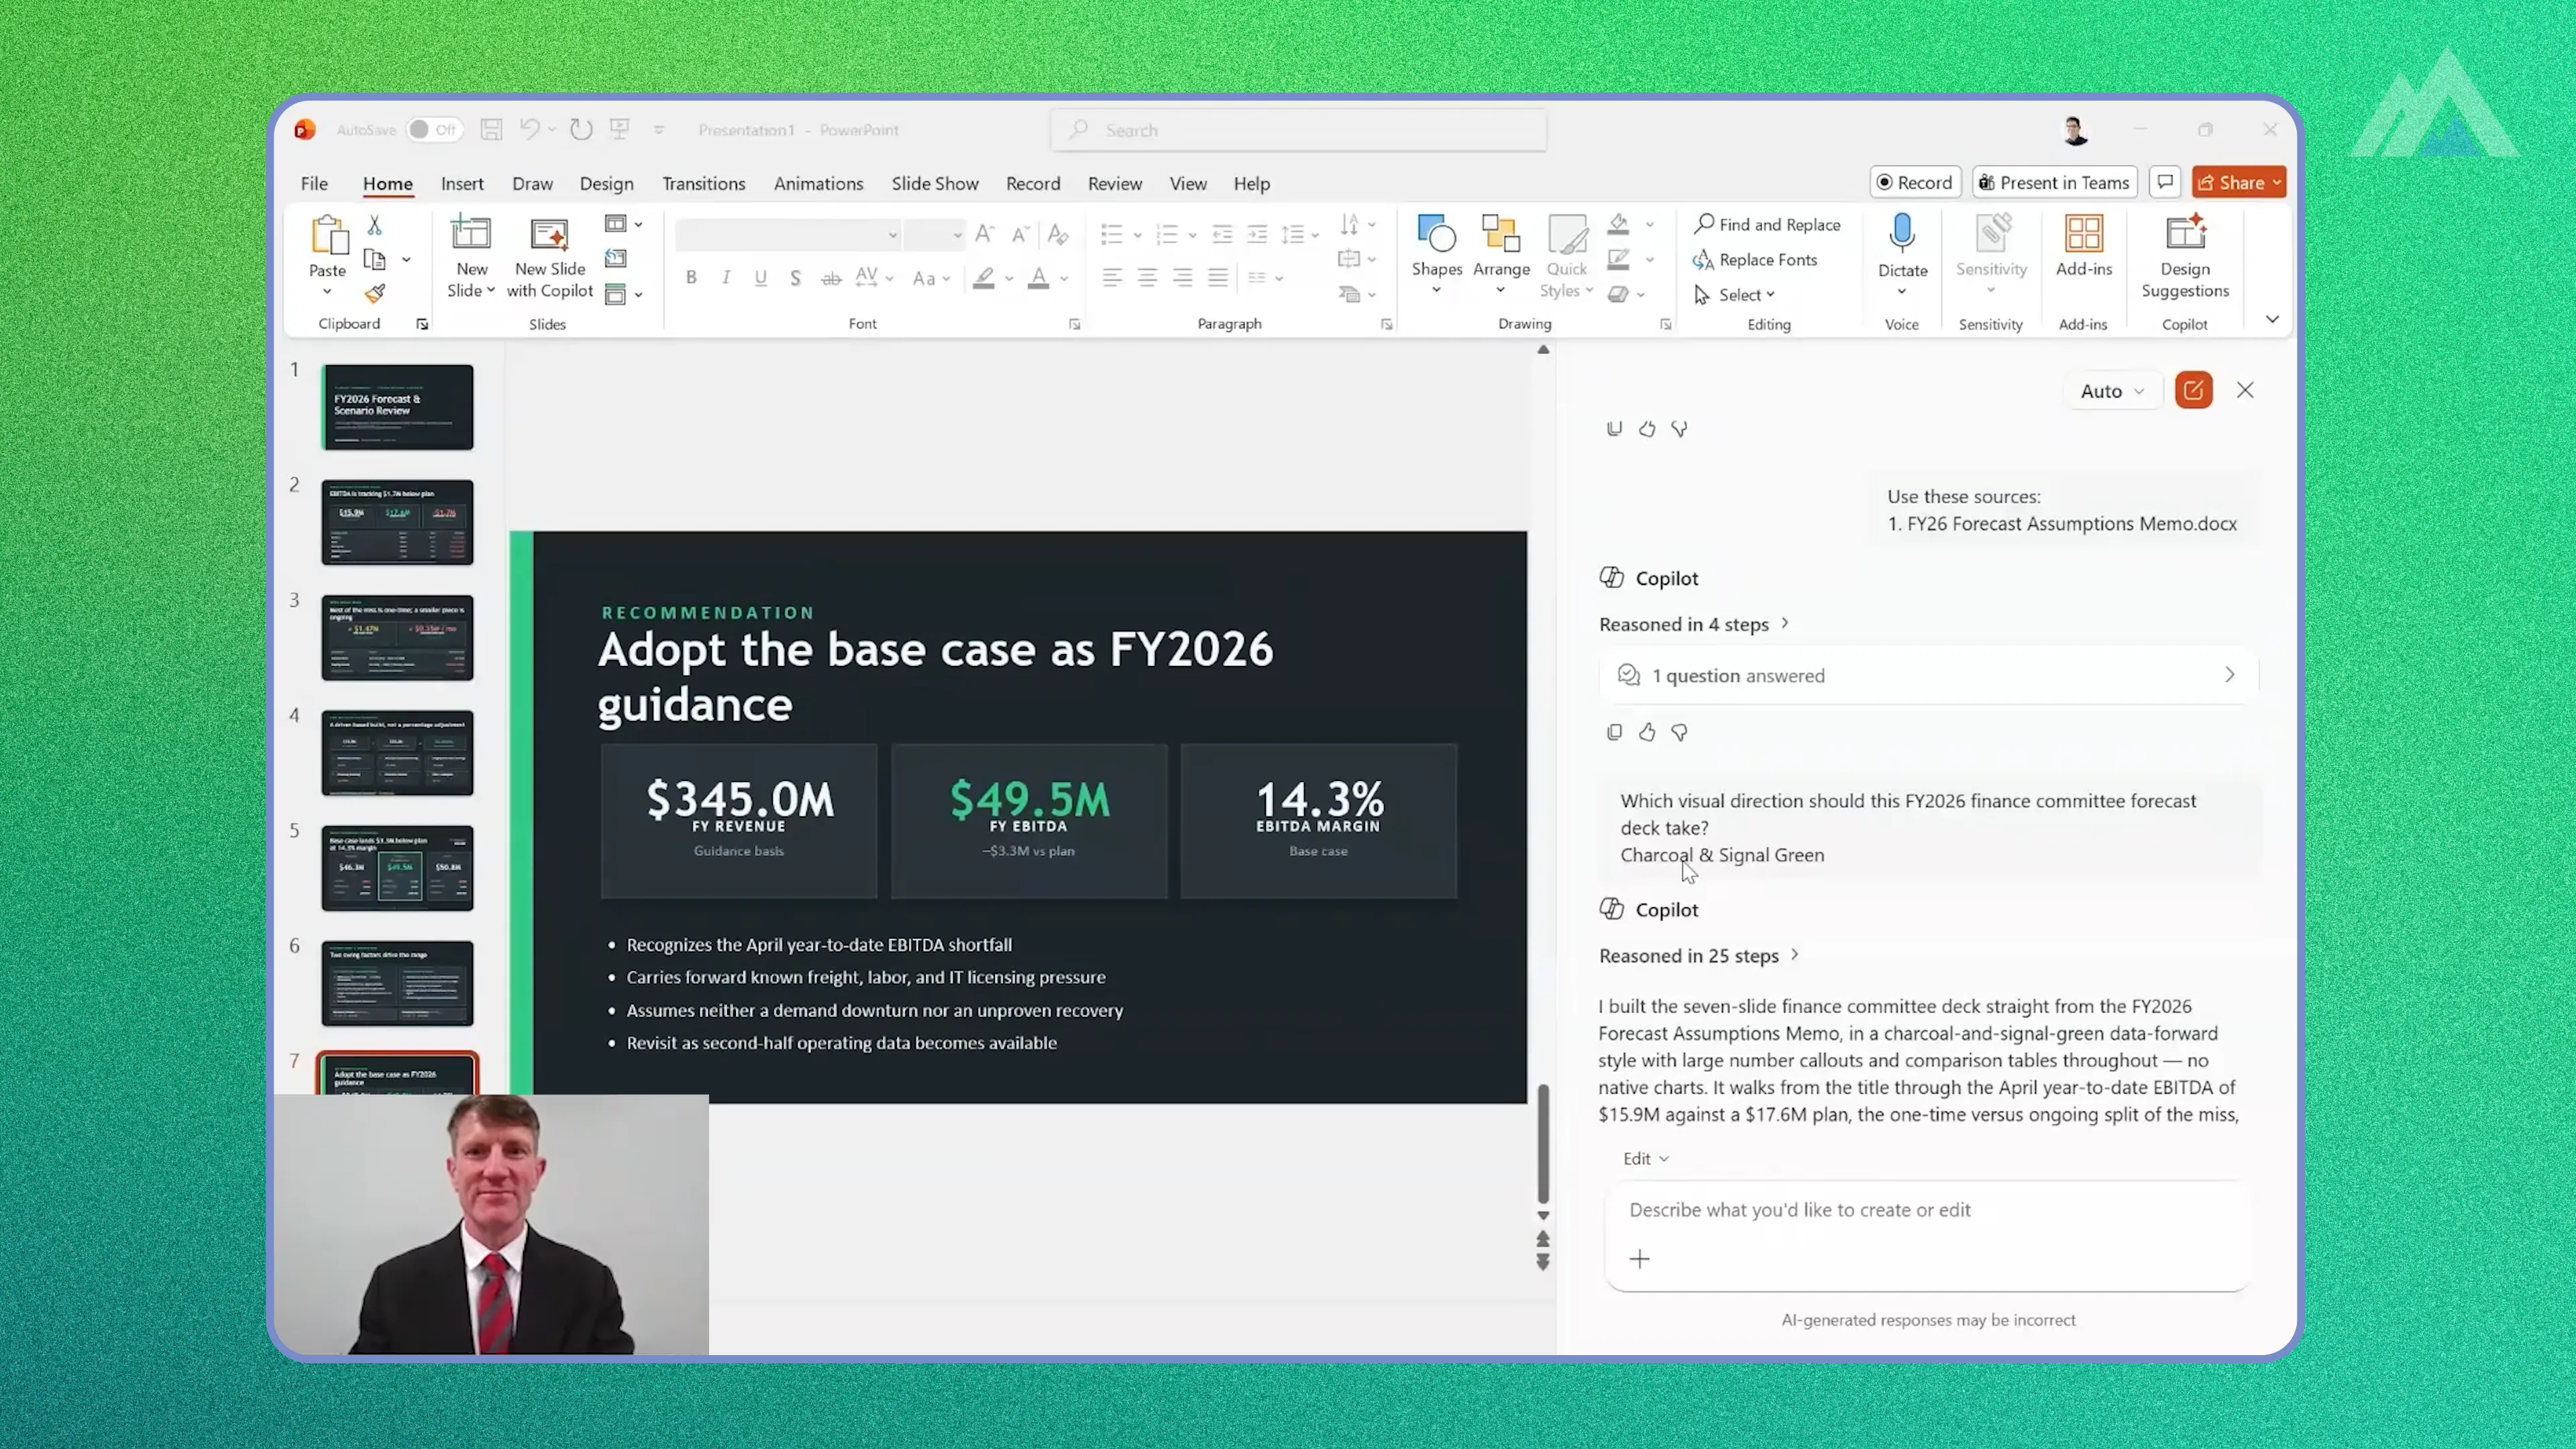Open the Add-ins panel

point(2084,246)
